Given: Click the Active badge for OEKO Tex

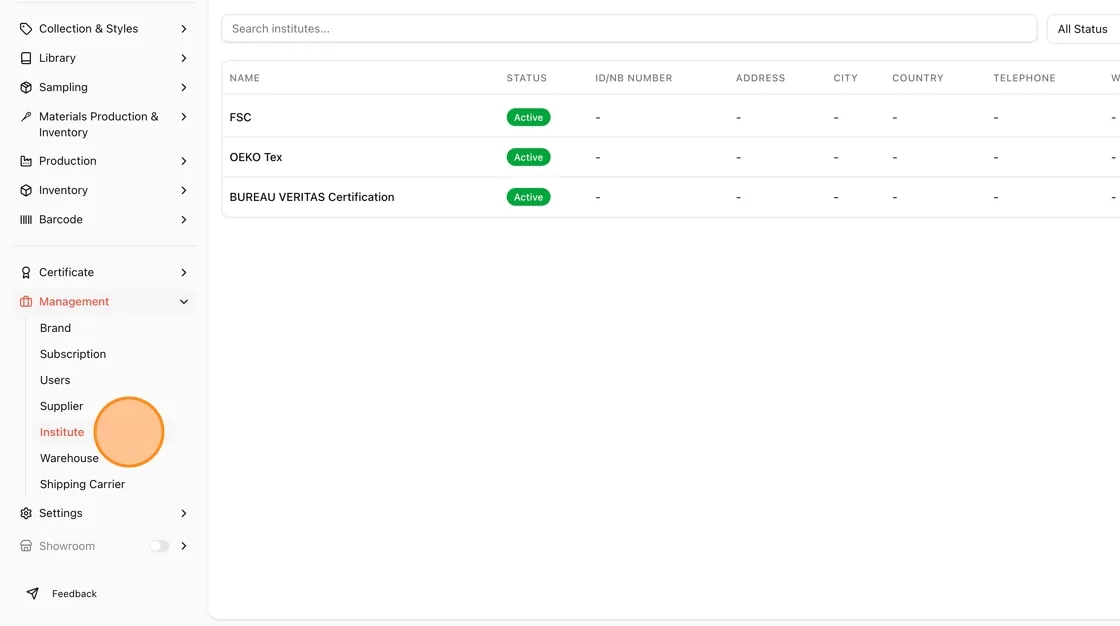Looking at the screenshot, I should 529,157.
